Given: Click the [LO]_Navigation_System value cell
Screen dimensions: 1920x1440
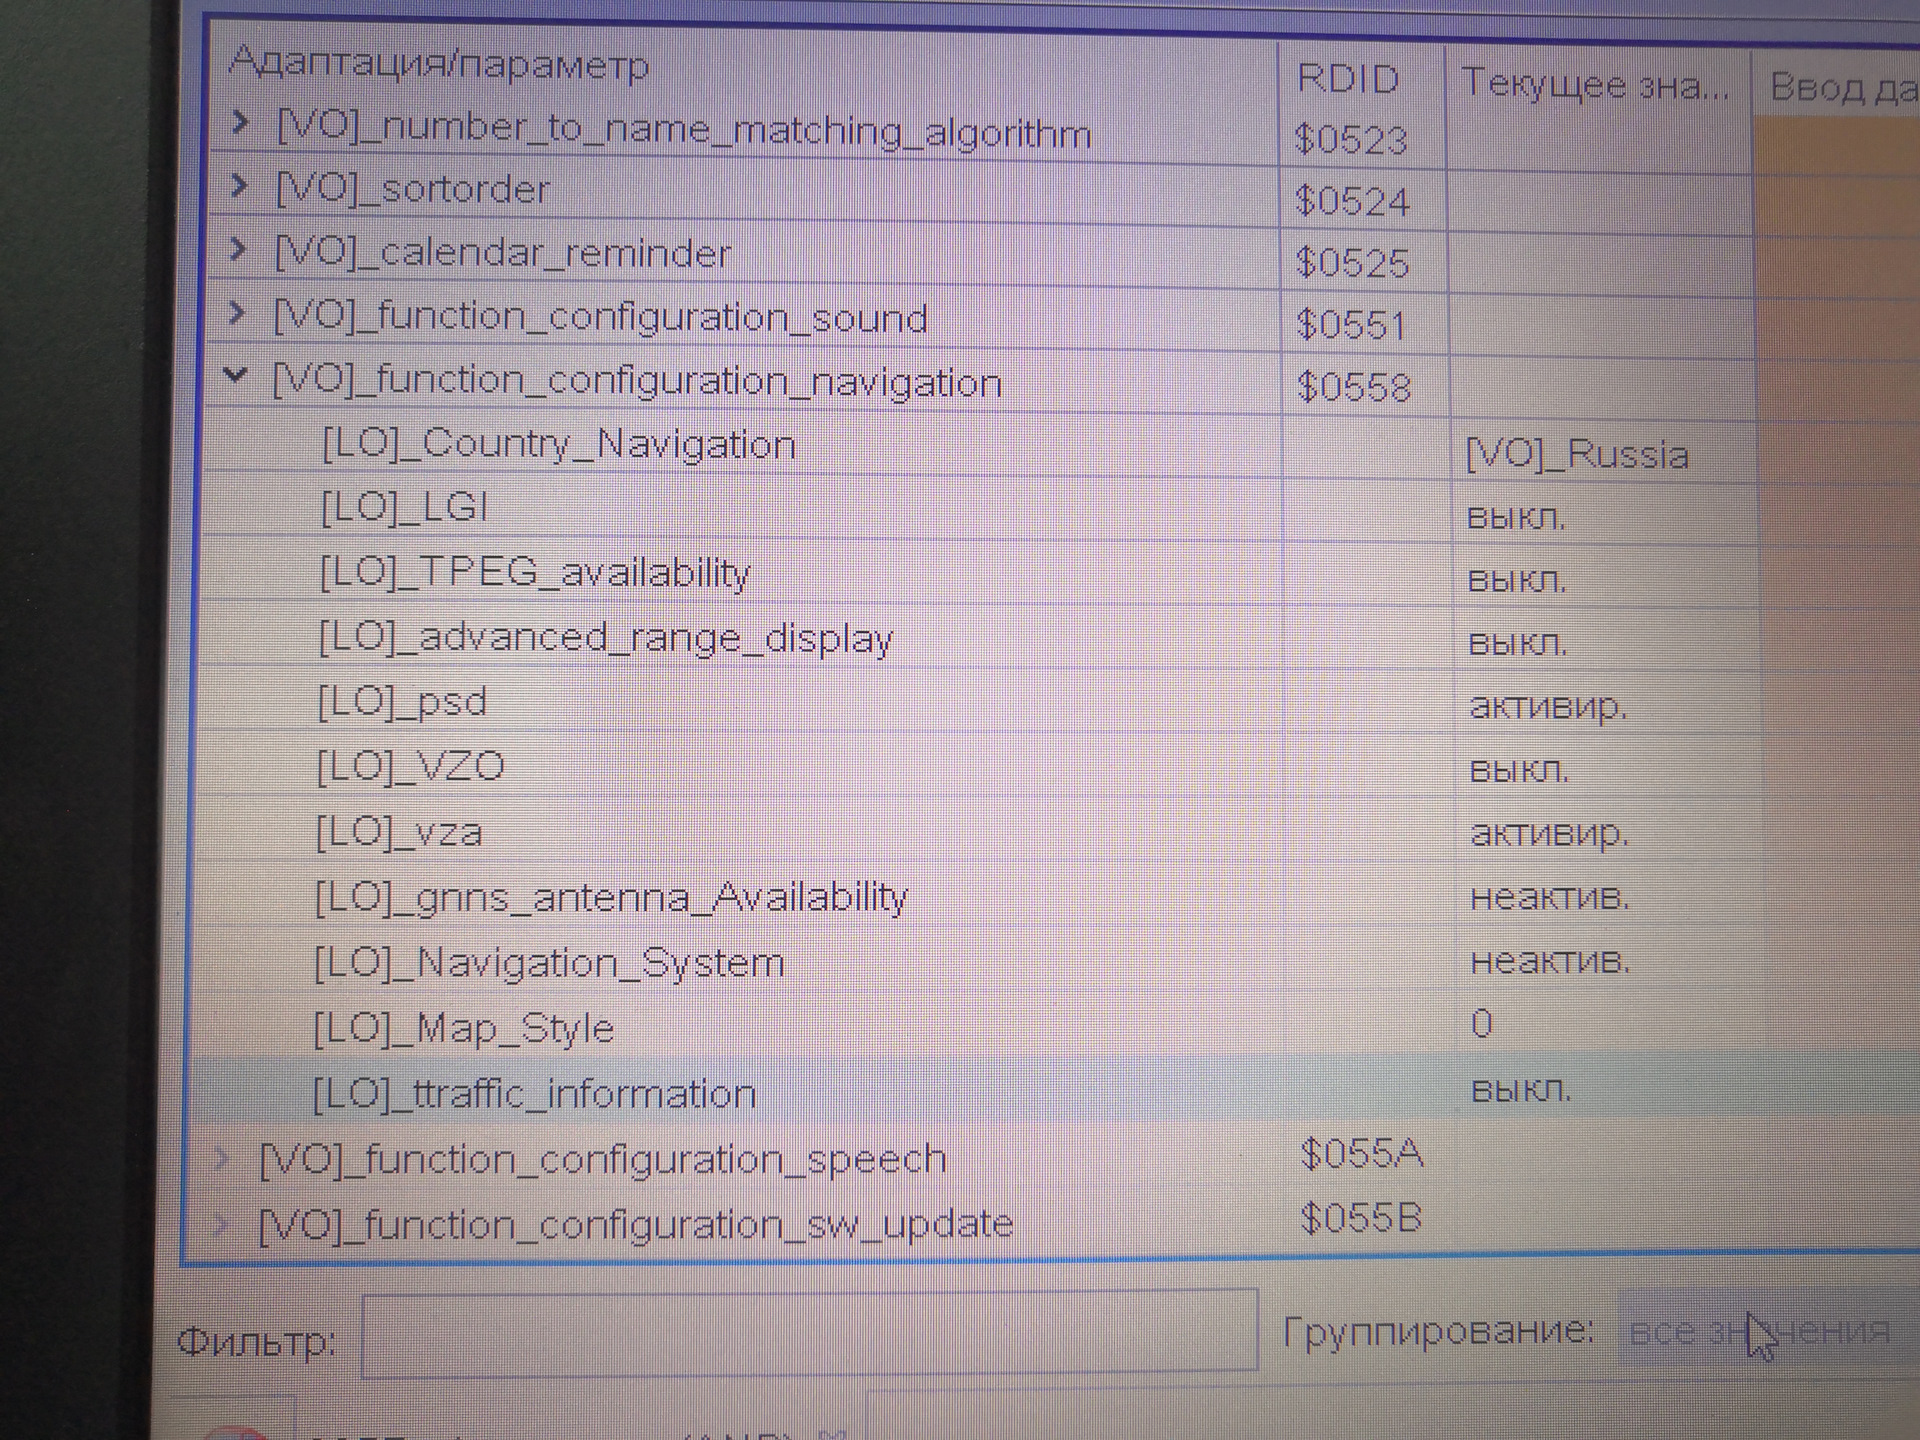Looking at the screenshot, I should [x=1549, y=962].
